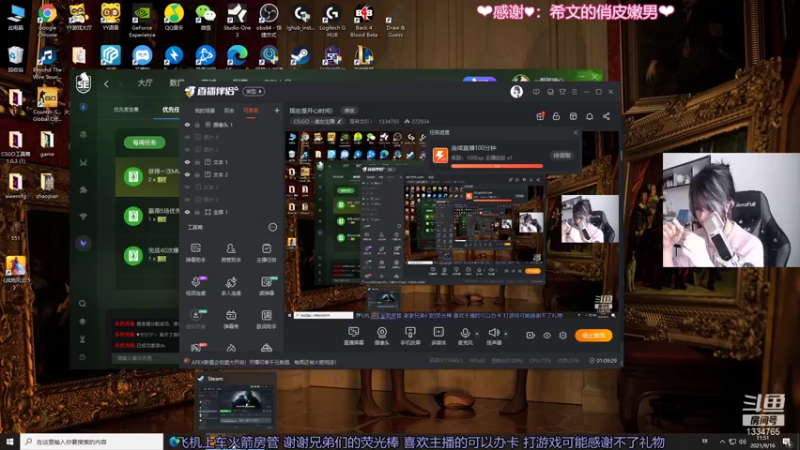
Task: Open the stream quality dropdown beside room number
Action: pos(360,121)
